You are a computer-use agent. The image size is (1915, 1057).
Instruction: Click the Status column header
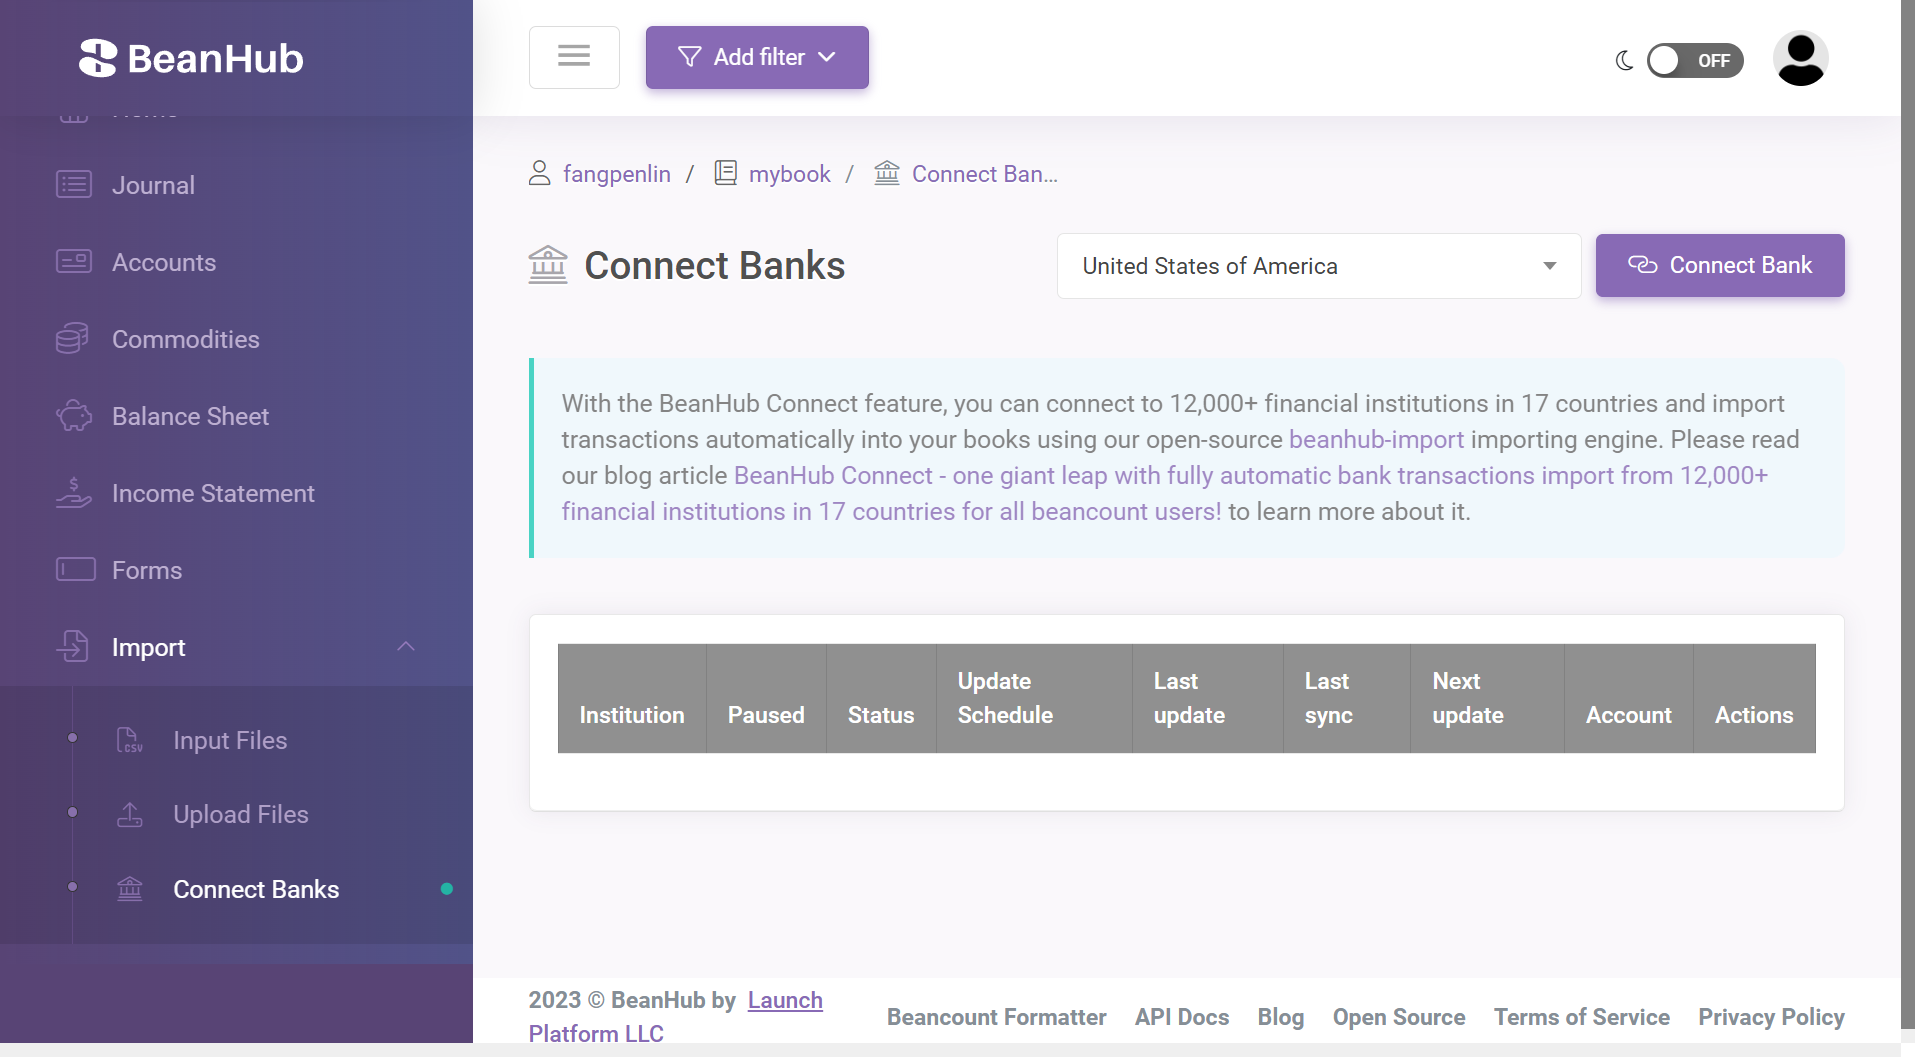881,698
